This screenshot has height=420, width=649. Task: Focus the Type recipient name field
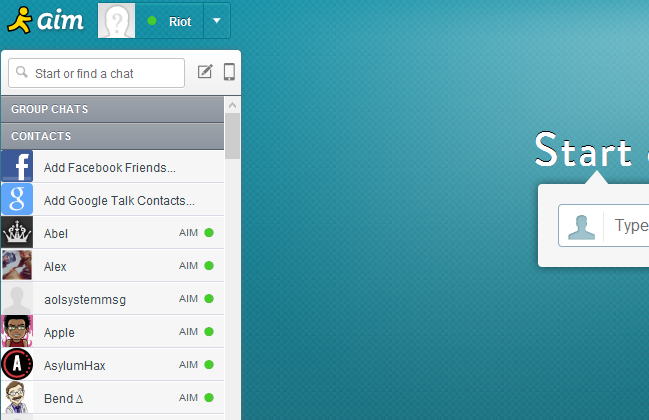(603, 226)
